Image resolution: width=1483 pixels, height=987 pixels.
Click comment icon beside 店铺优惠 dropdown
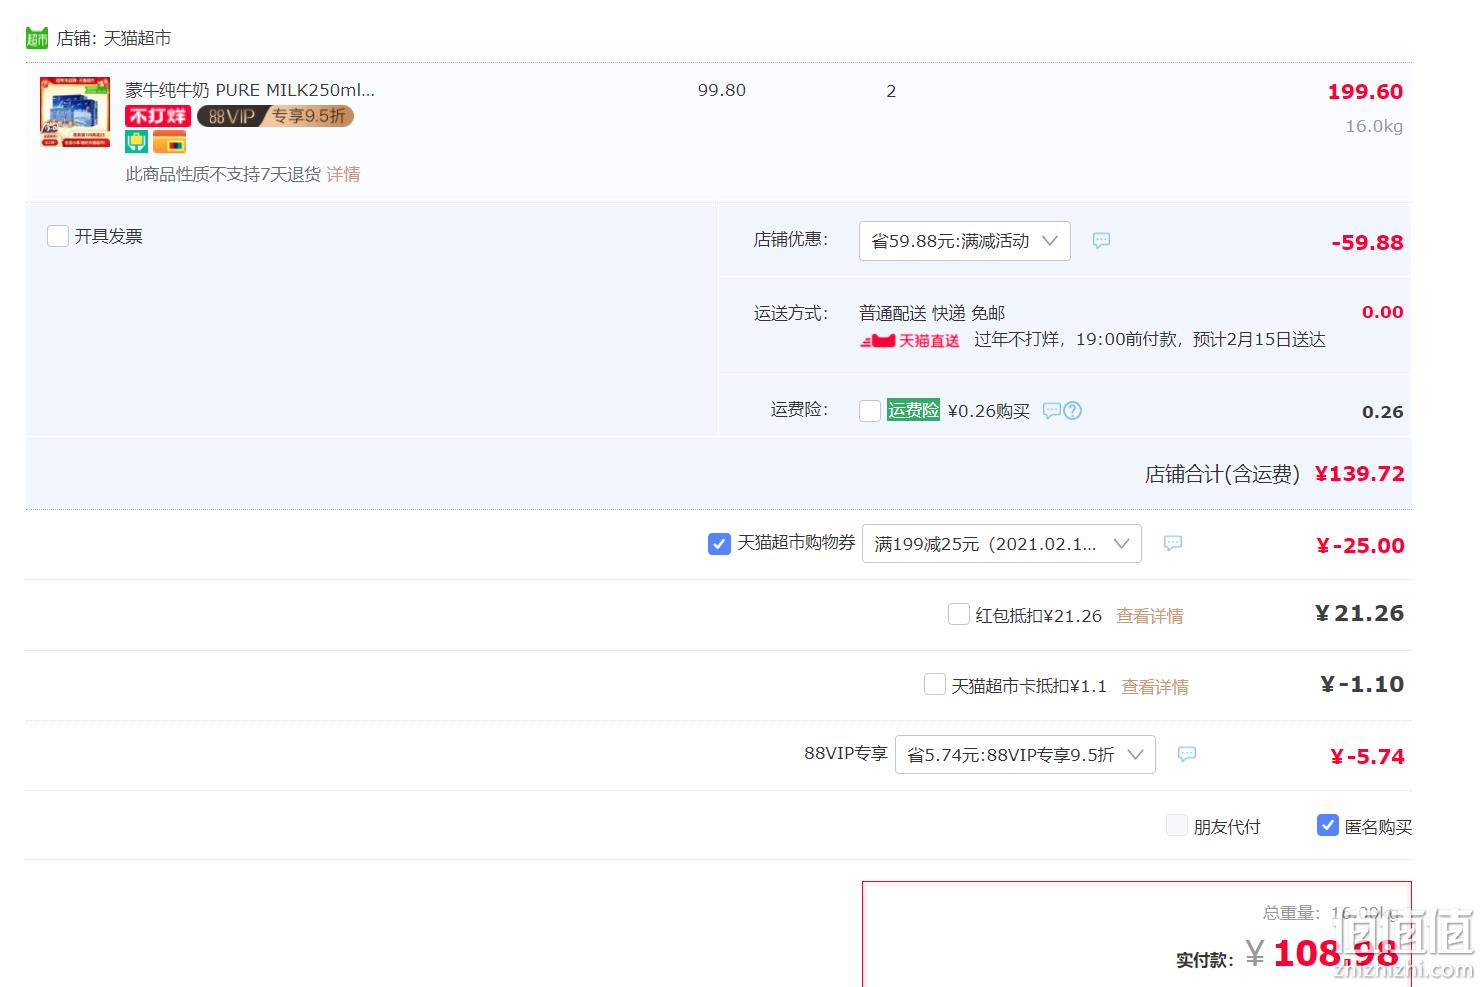tap(1101, 241)
